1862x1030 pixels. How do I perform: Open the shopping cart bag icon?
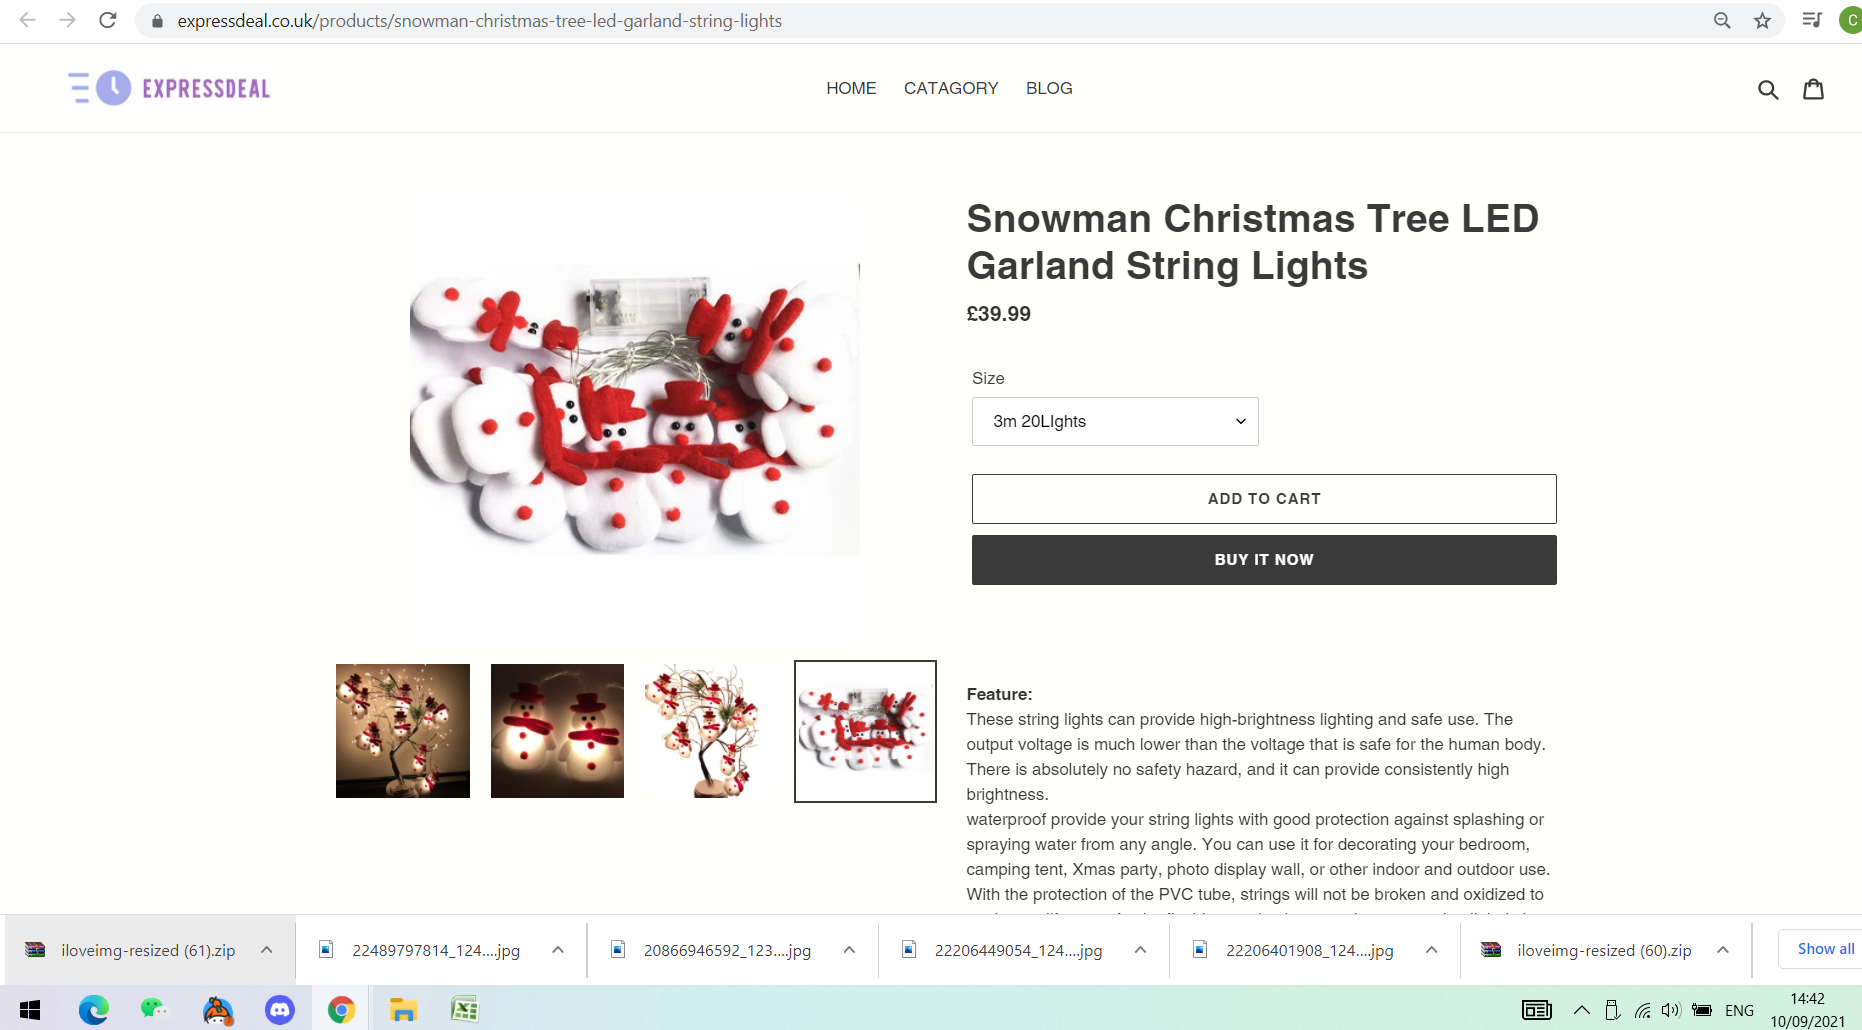tap(1813, 89)
